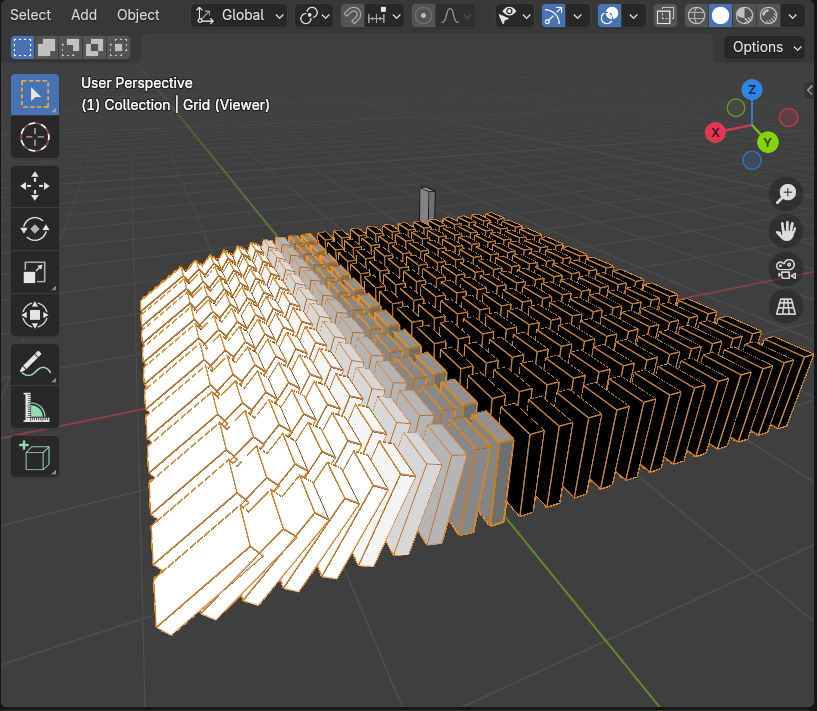Toggle proportional editing button
Image resolution: width=817 pixels, height=711 pixels.
point(423,16)
